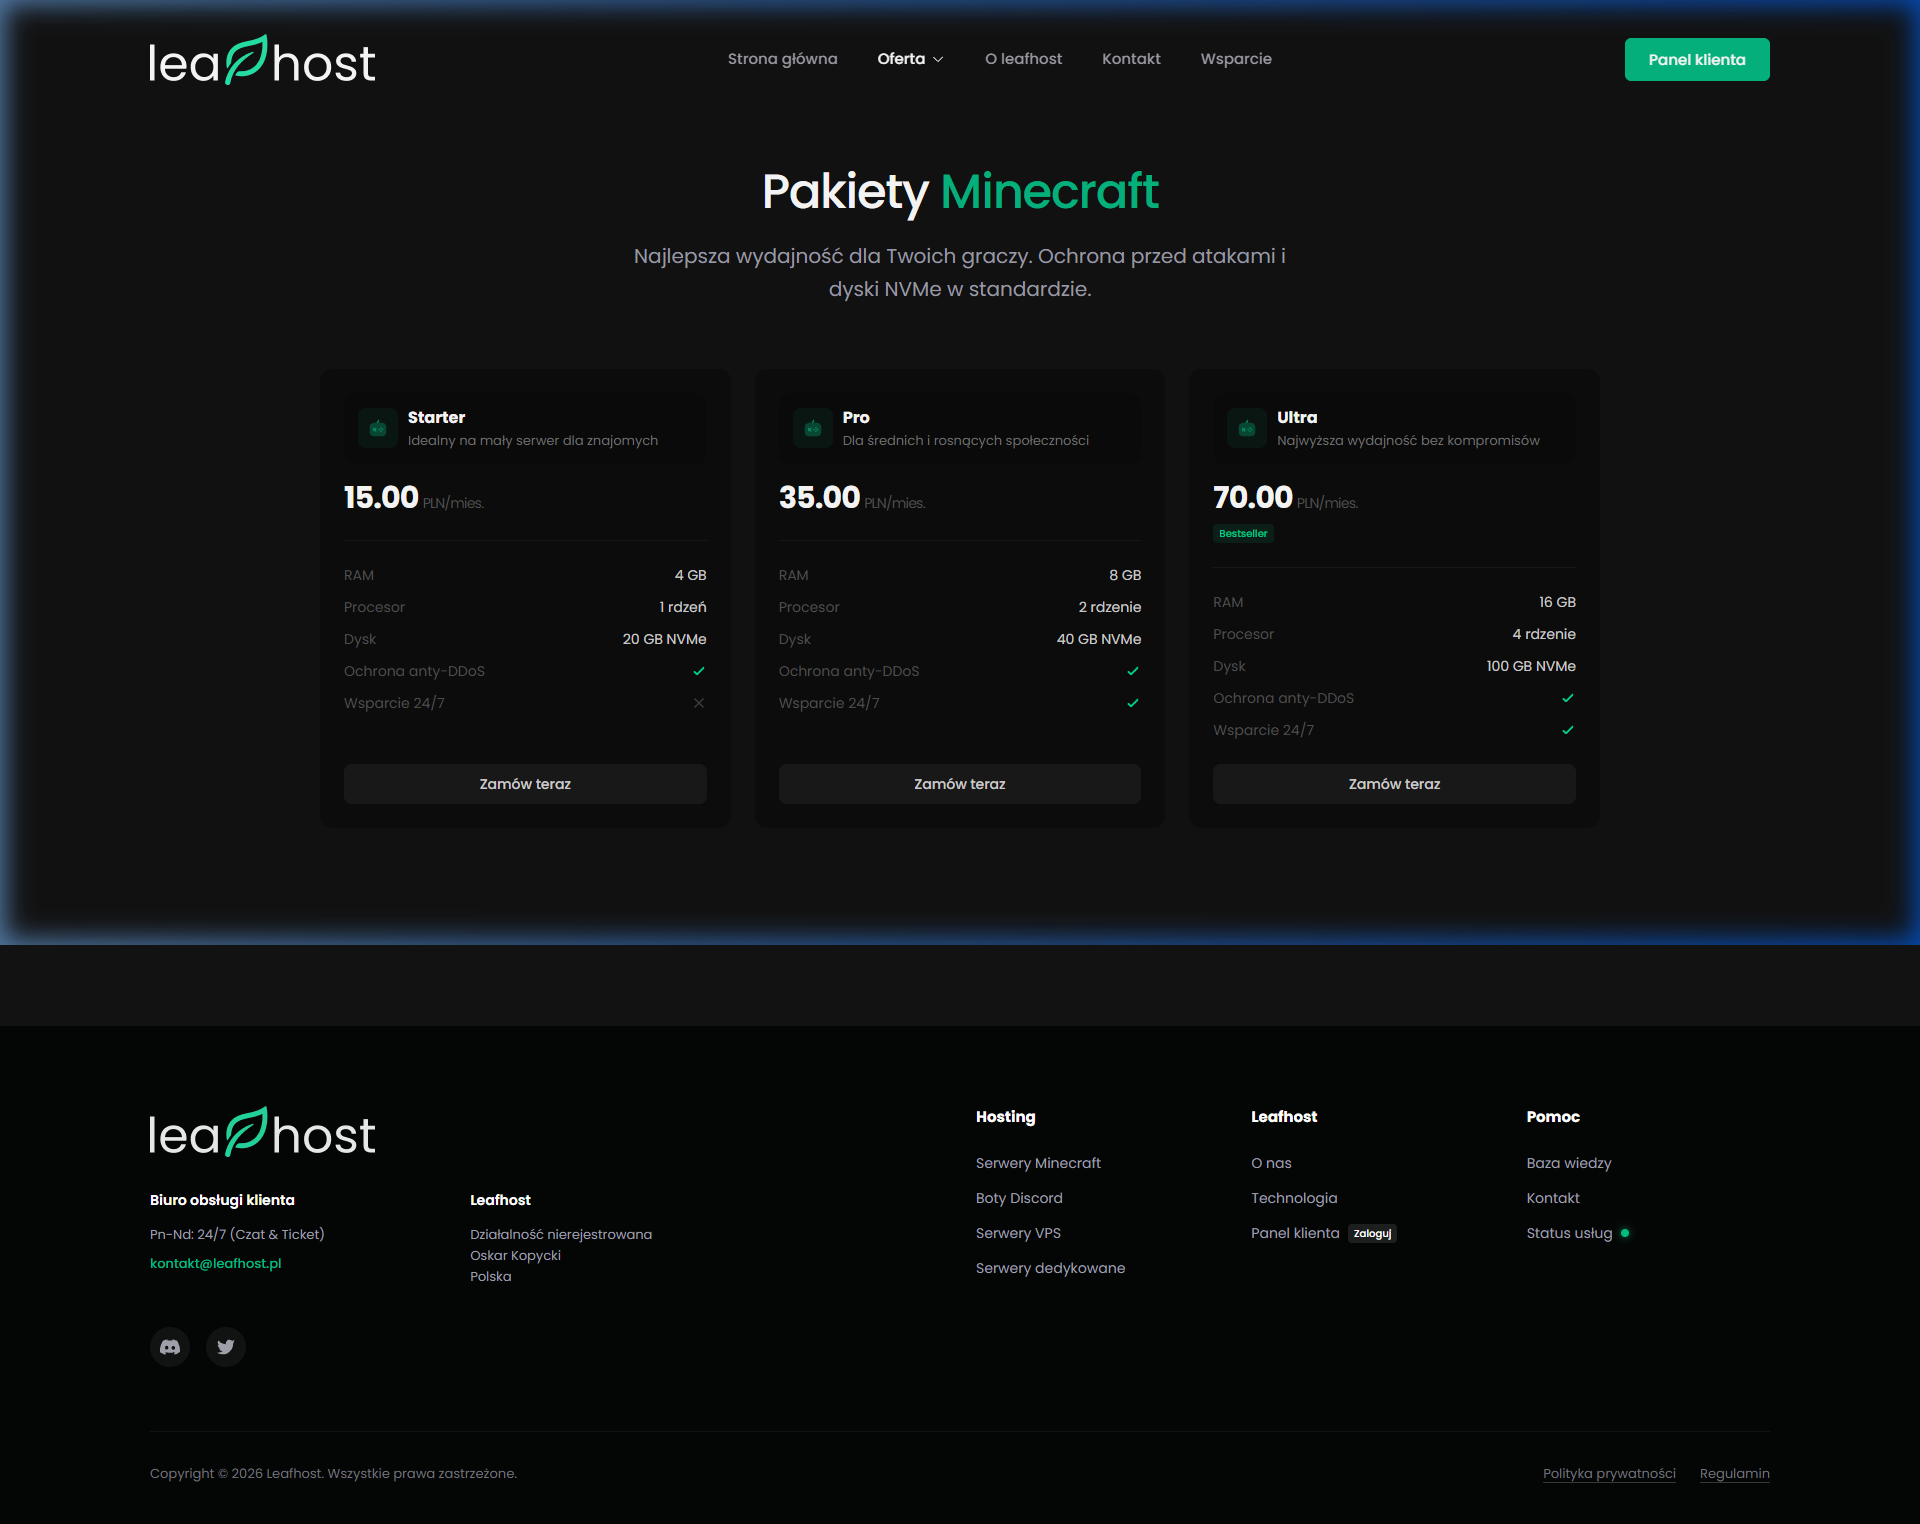Open the Panel klienta footer link
1920x1524 pixels.
[x=1295, y=1233]
